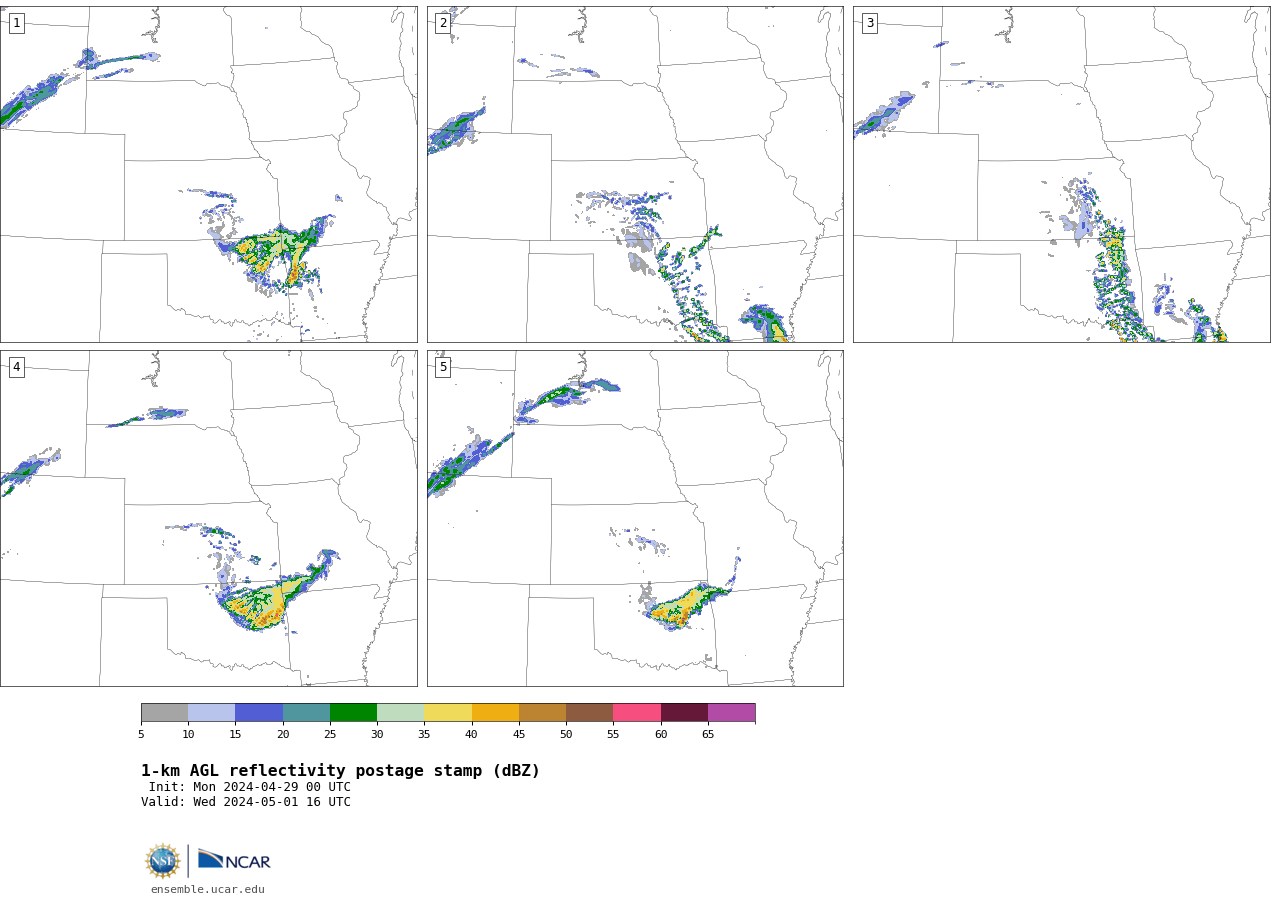This screenshot has height=901, width=1280.
Task: Click the panel number label 3
Action: [x=869, y=23]
